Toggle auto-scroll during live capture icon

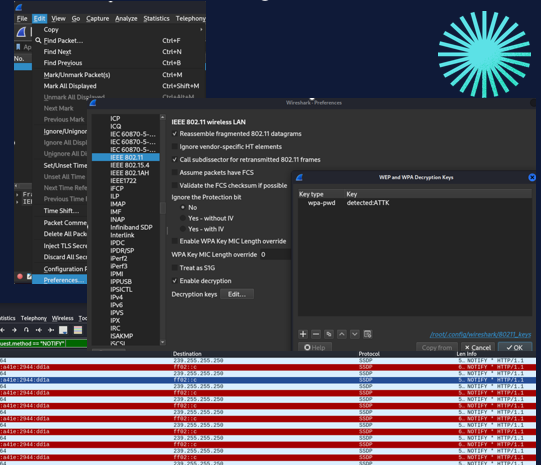pyautogui.click(x=63, y=330)
